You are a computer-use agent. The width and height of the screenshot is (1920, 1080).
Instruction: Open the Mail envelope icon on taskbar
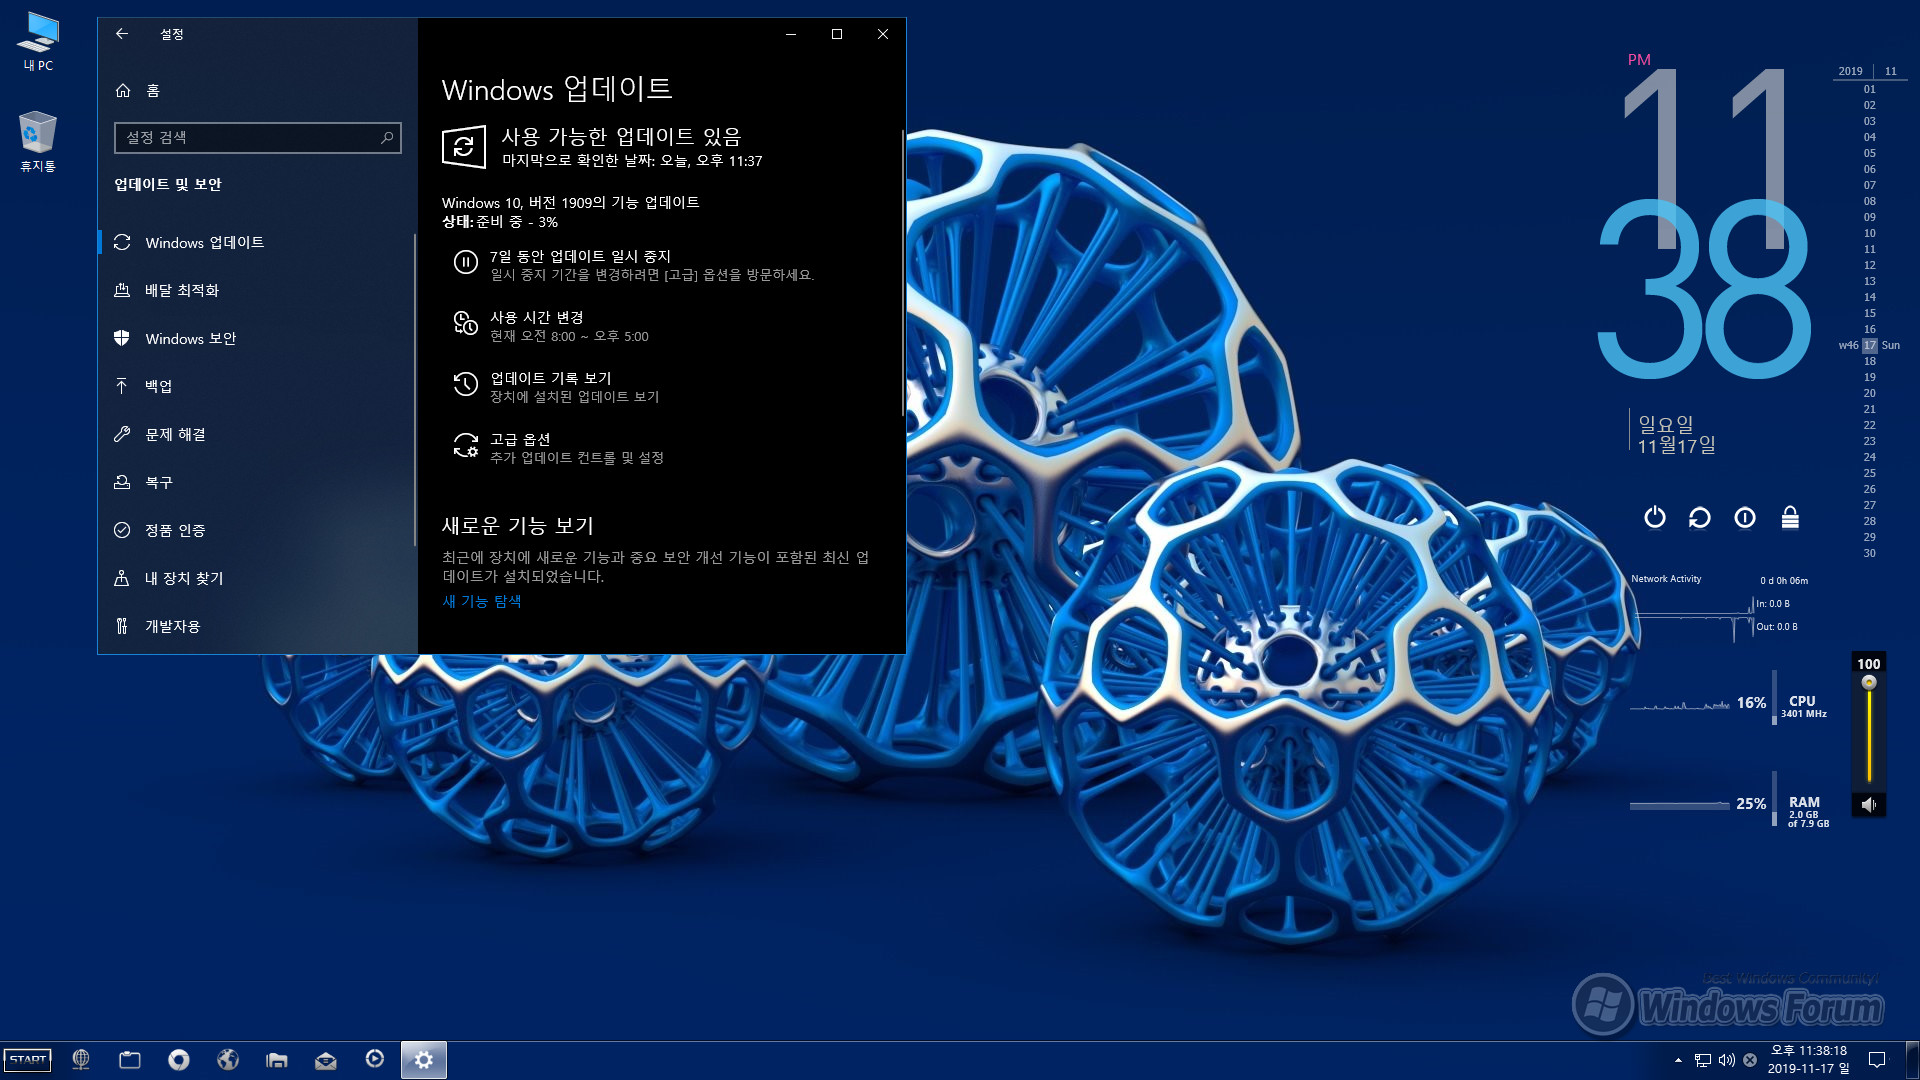click(x=326, y=1060)
